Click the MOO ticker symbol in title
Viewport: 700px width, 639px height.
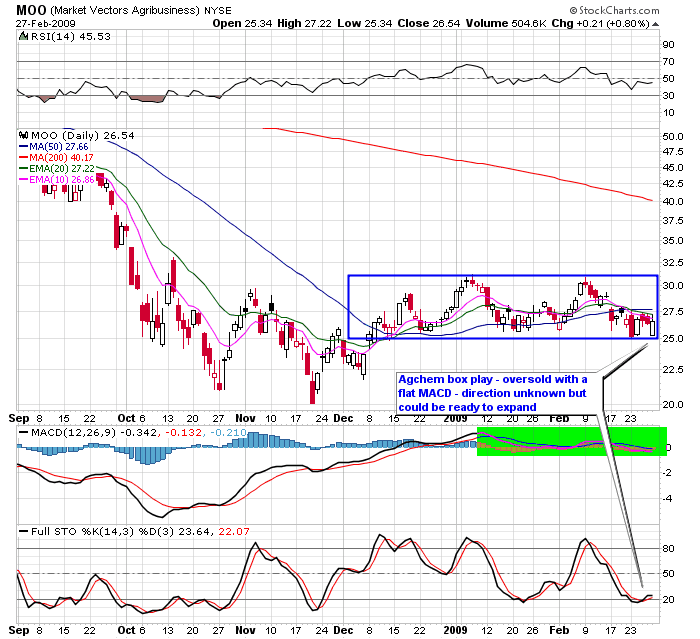tap(31, 10)
